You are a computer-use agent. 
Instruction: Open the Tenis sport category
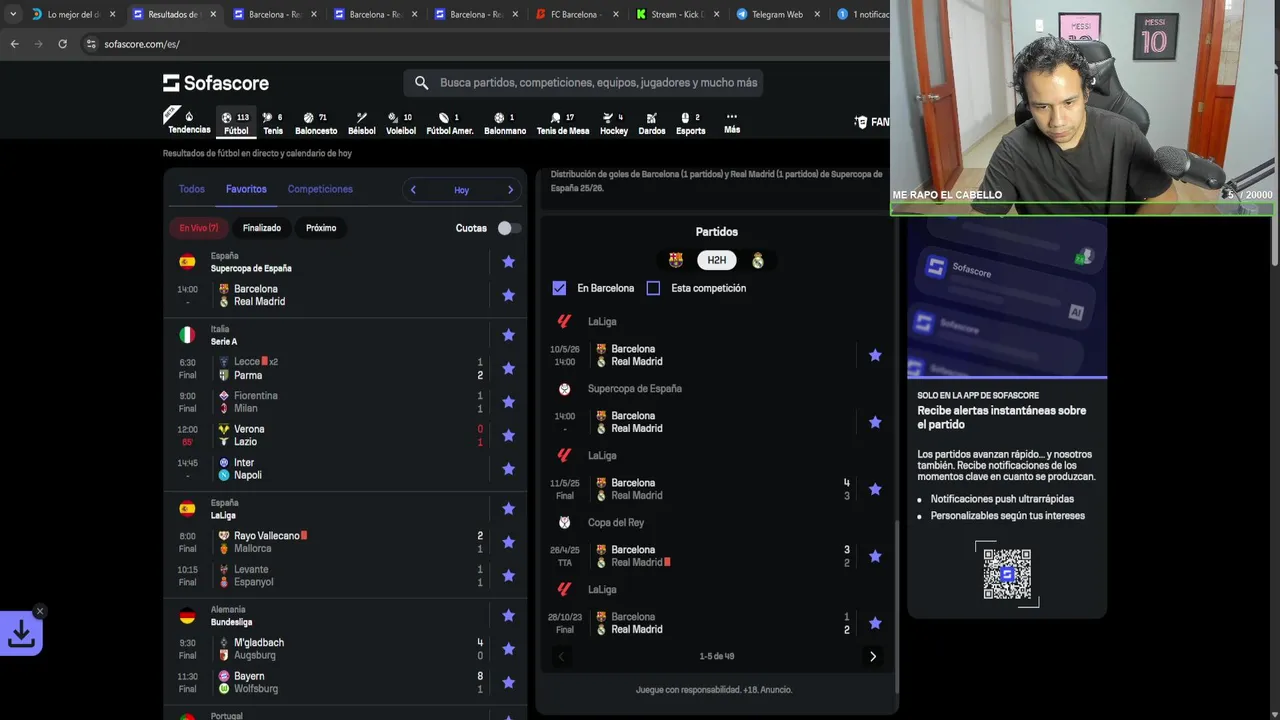(273, 122)
